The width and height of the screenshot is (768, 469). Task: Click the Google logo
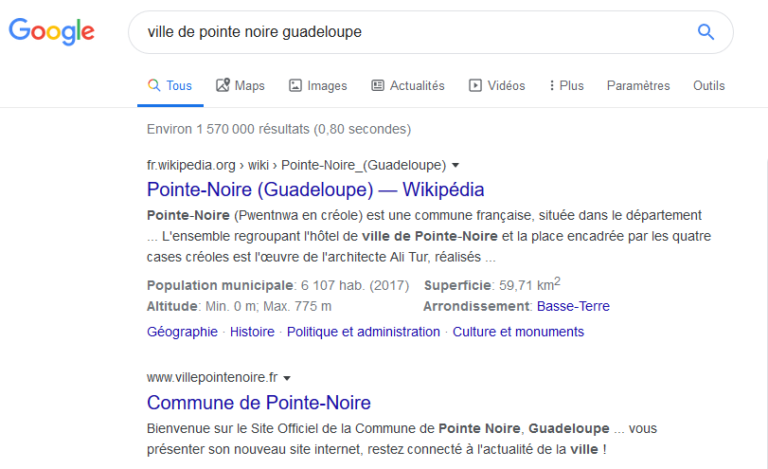pos(52,32)
